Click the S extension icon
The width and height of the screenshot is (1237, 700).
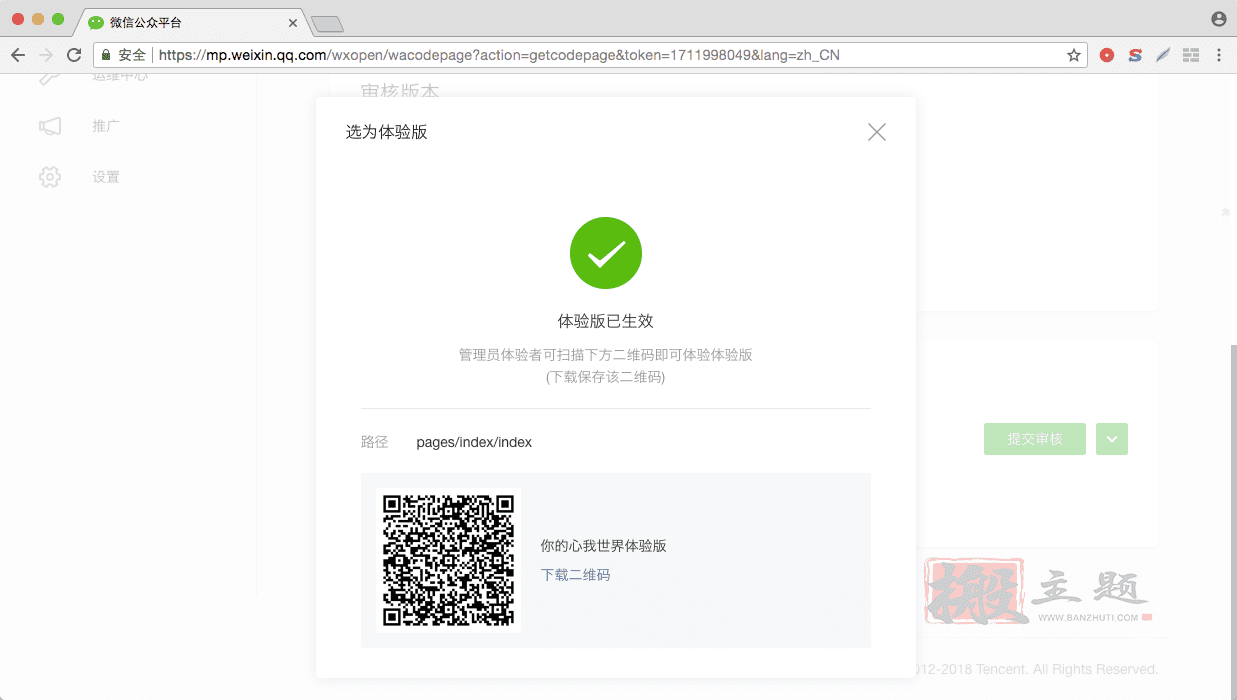click(x=1135, y=55)
